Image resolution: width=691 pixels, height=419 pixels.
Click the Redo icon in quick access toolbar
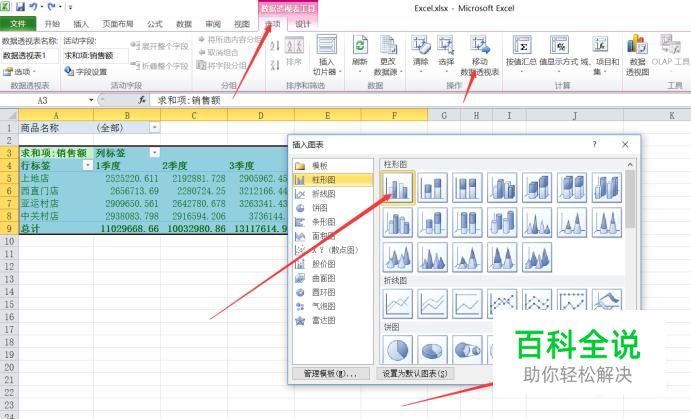click(52, 7)
